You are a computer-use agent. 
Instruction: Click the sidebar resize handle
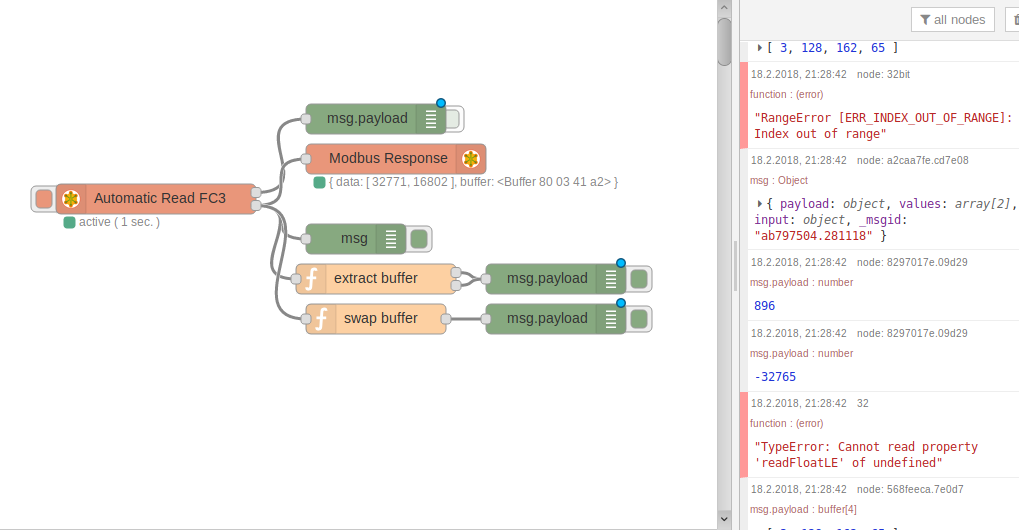pos(736,265)
